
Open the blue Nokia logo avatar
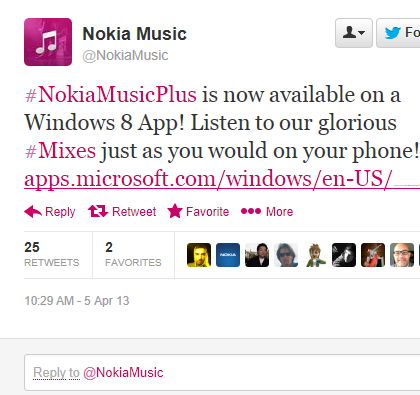(228, 255)
